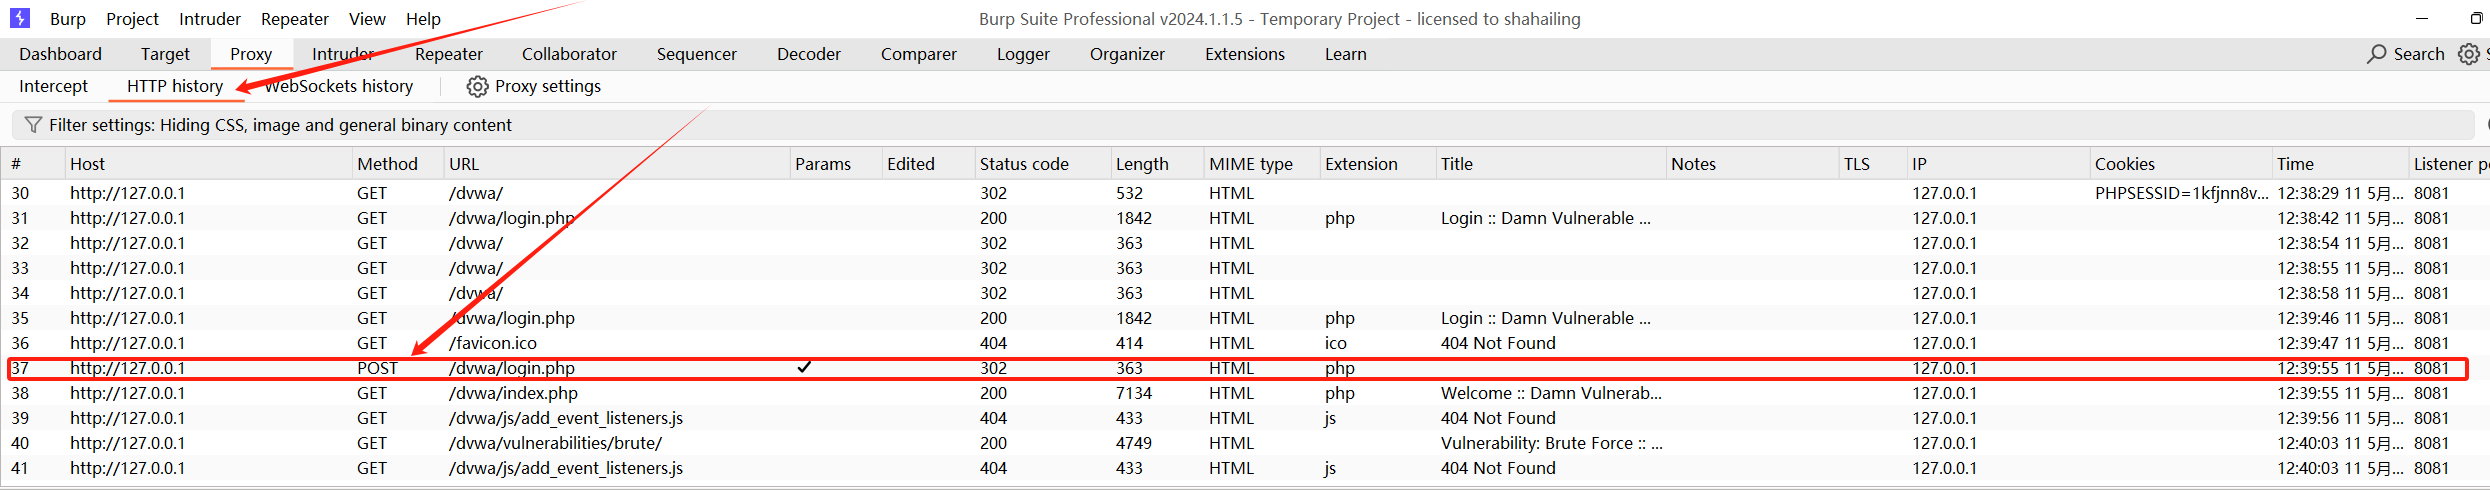
Task: Sort by the TLS column header
Action: pyautogui.click(x=1872, y=164)
